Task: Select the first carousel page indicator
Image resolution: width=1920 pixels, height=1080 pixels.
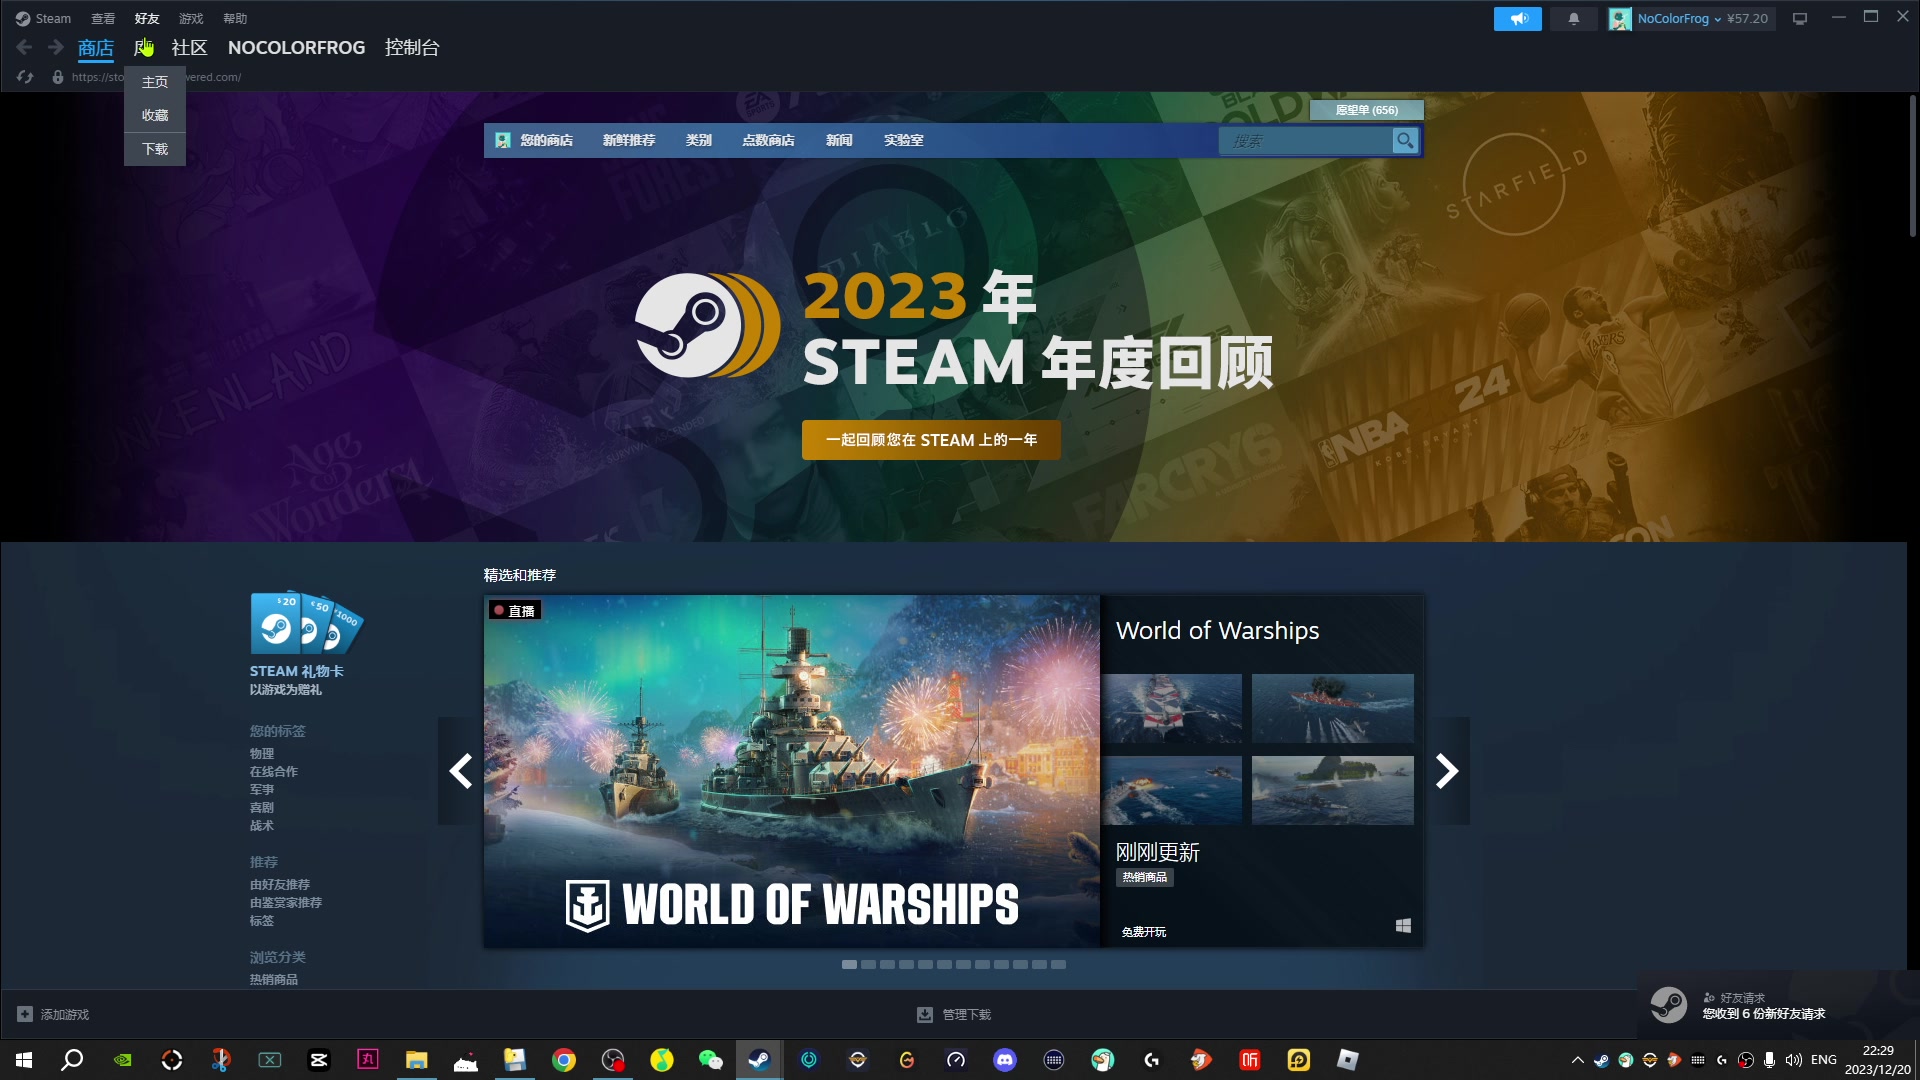Action: (x=849, y=964)
